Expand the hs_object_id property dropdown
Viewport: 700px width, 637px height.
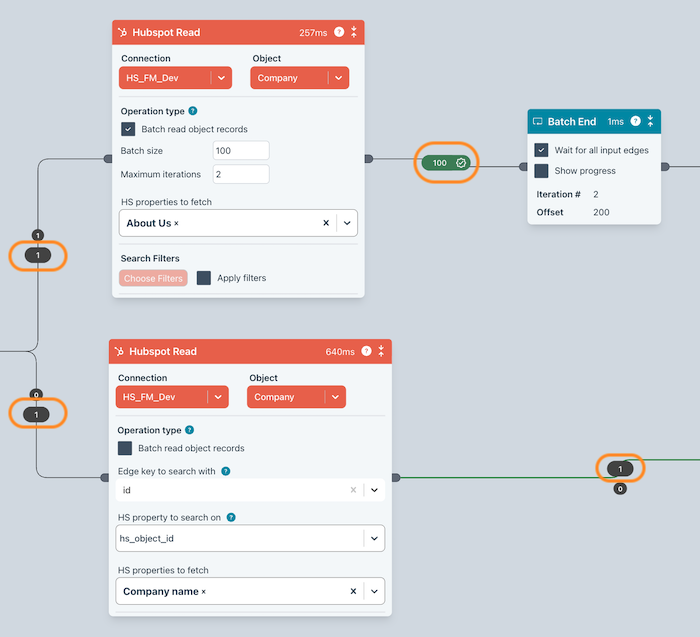pyautogui.click(x=374, y=538)
